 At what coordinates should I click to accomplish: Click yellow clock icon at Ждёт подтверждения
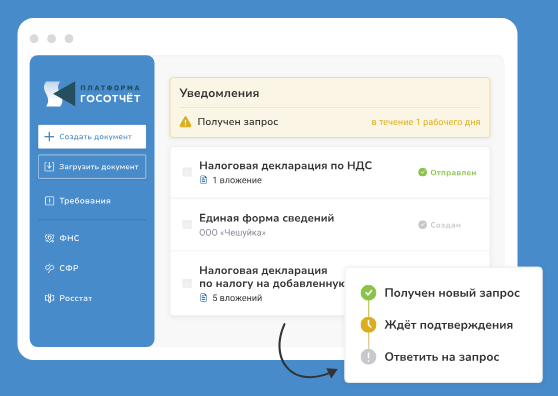368,324
